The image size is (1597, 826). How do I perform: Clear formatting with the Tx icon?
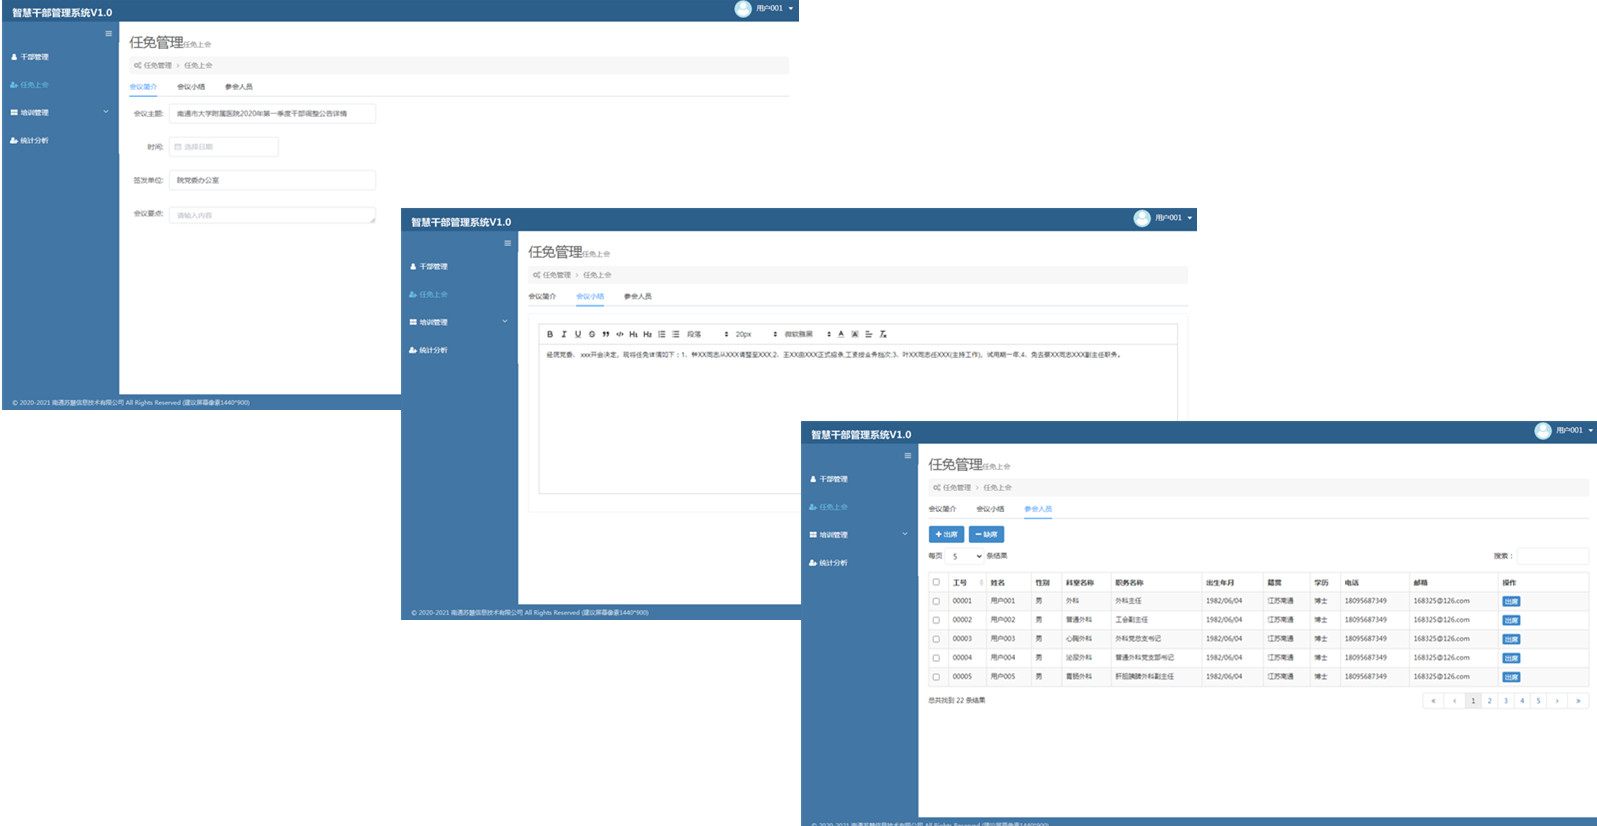(x=883, y=334)
